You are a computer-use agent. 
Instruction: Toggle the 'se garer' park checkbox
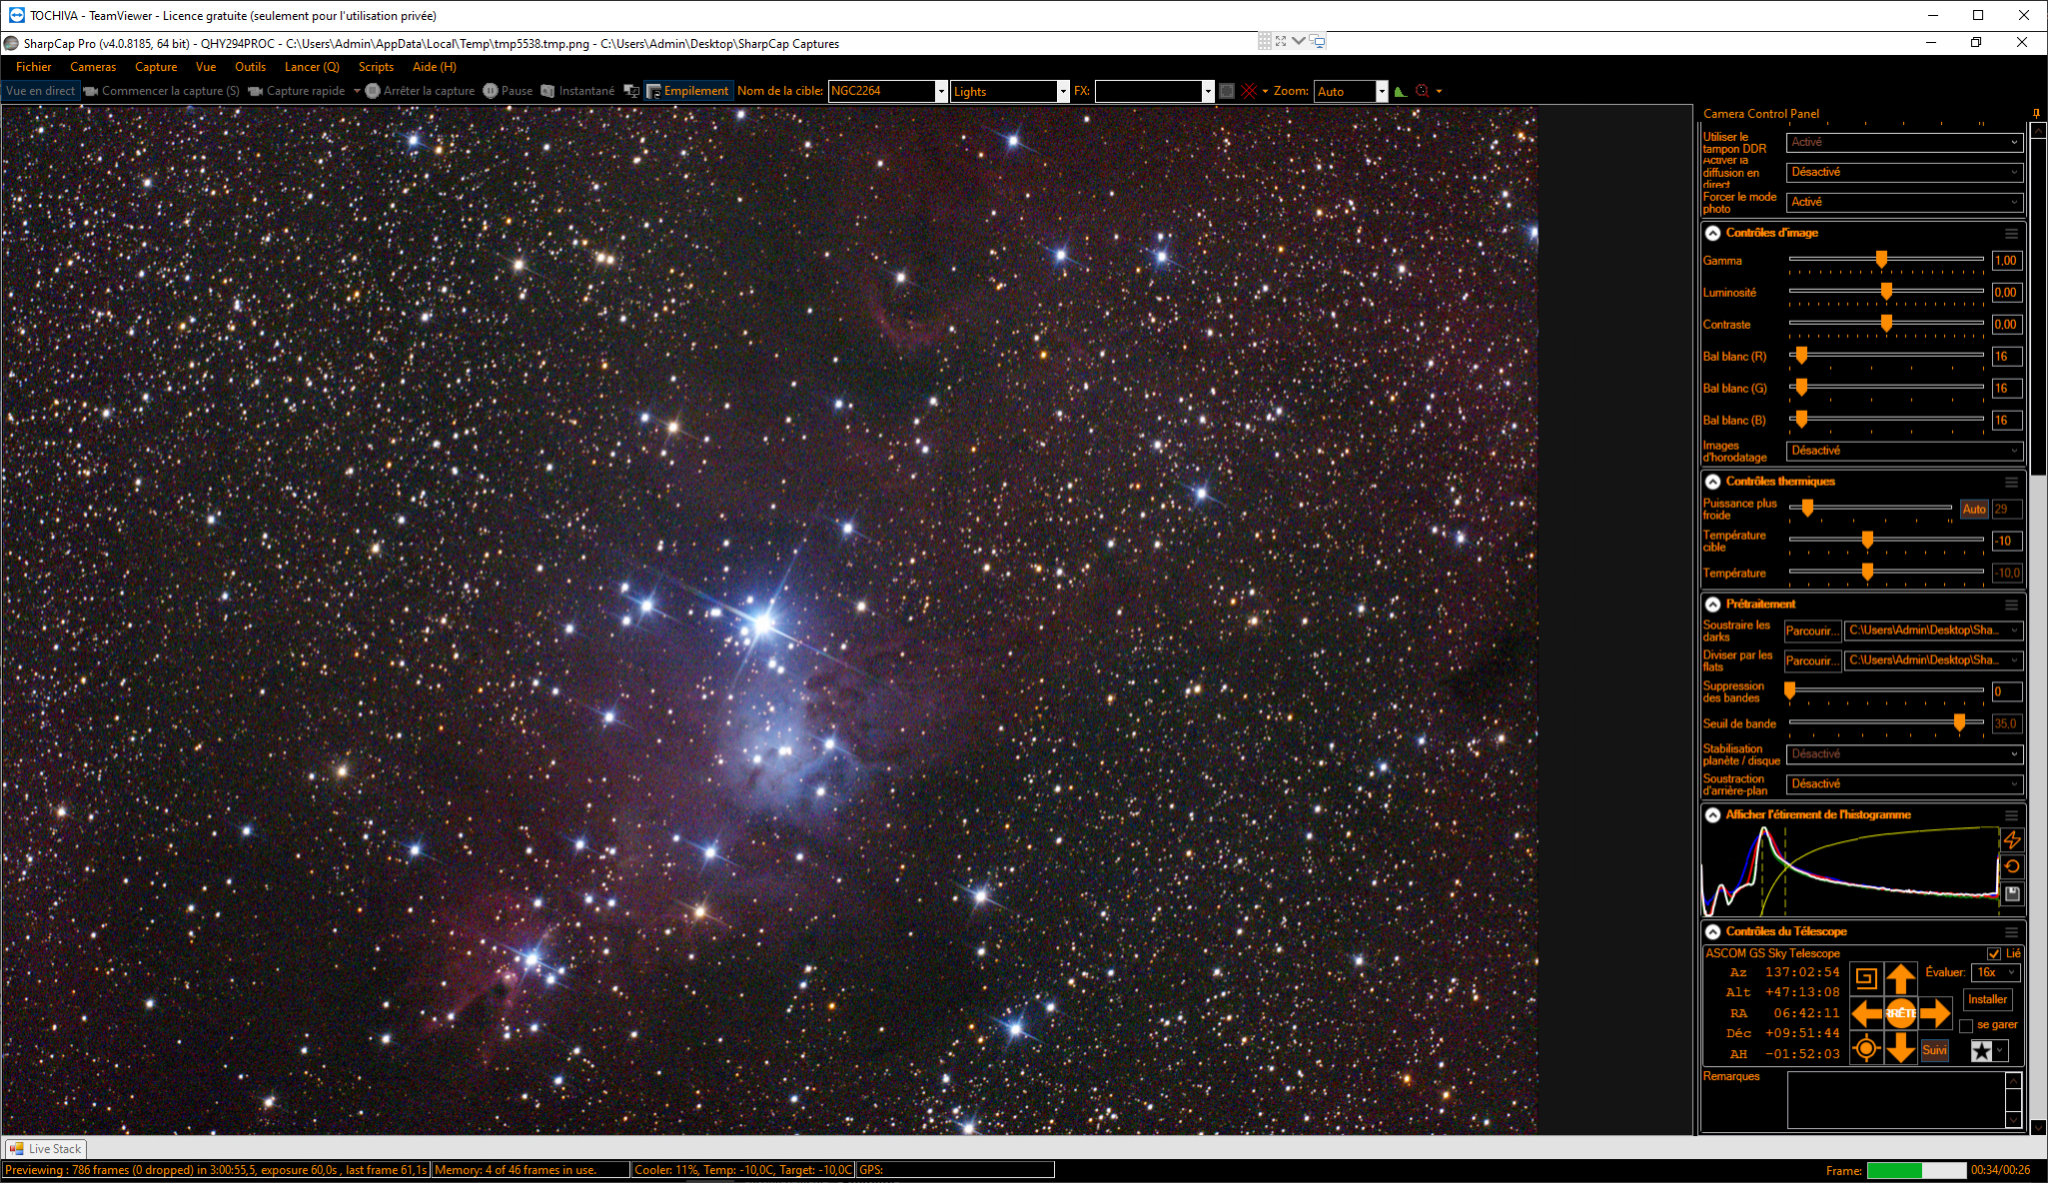[1966, 1026]
